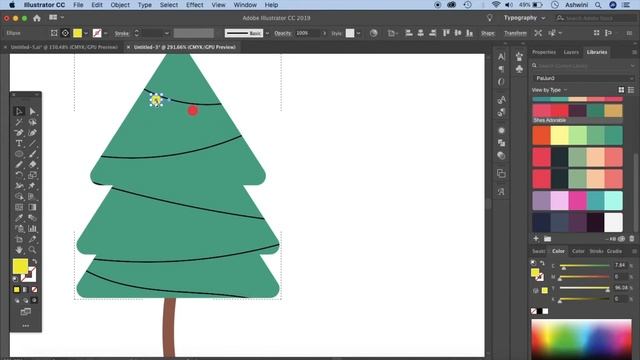Swap fill and stroke arrows in toolbox

click(34, 262)
